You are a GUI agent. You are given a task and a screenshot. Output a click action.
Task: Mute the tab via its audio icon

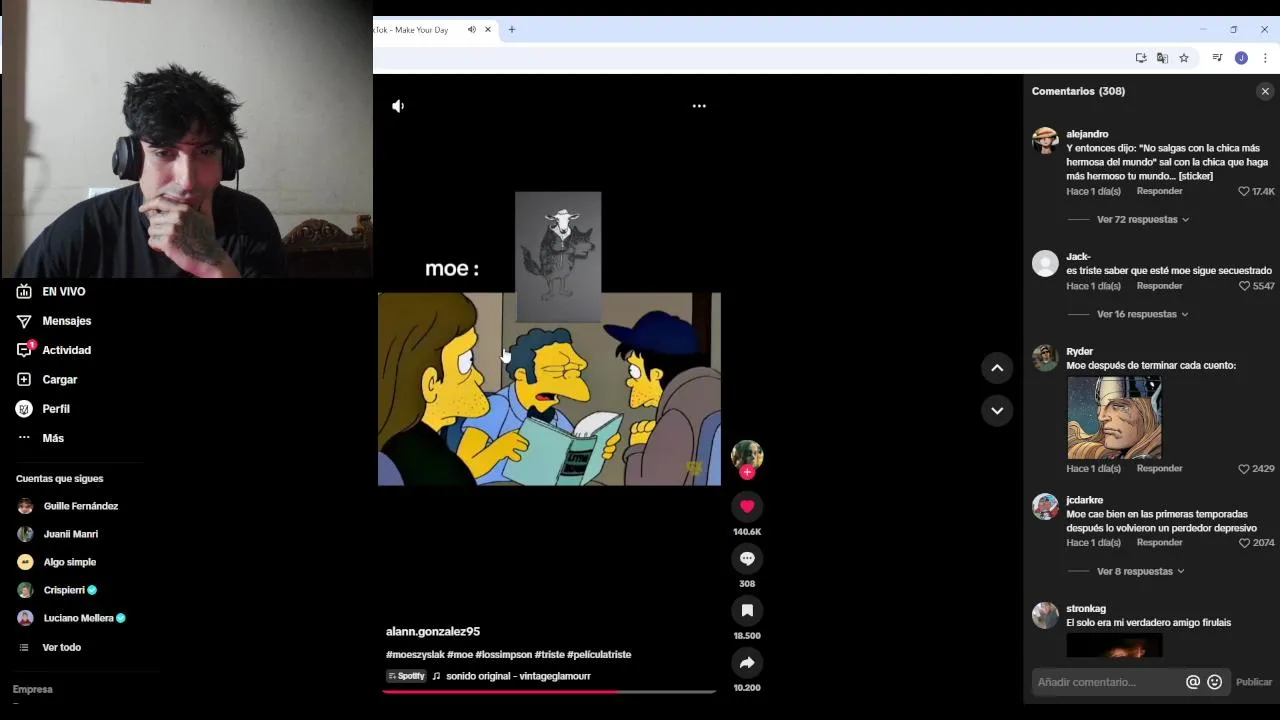[x=471, y=30]
